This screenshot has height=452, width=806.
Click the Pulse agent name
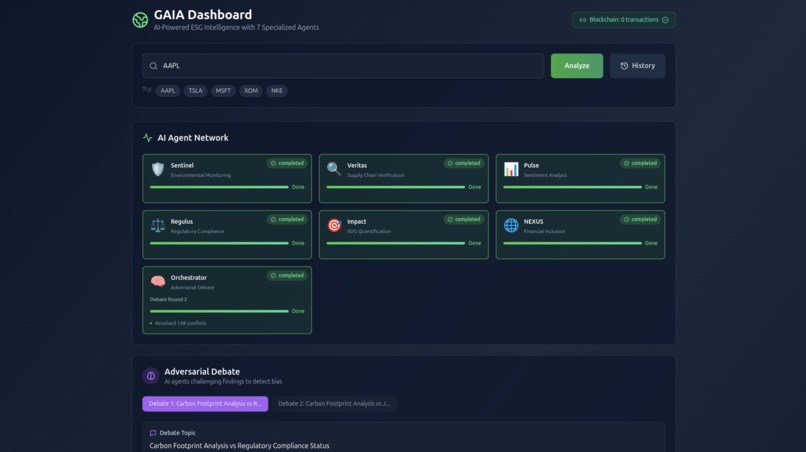coord(531,166)
